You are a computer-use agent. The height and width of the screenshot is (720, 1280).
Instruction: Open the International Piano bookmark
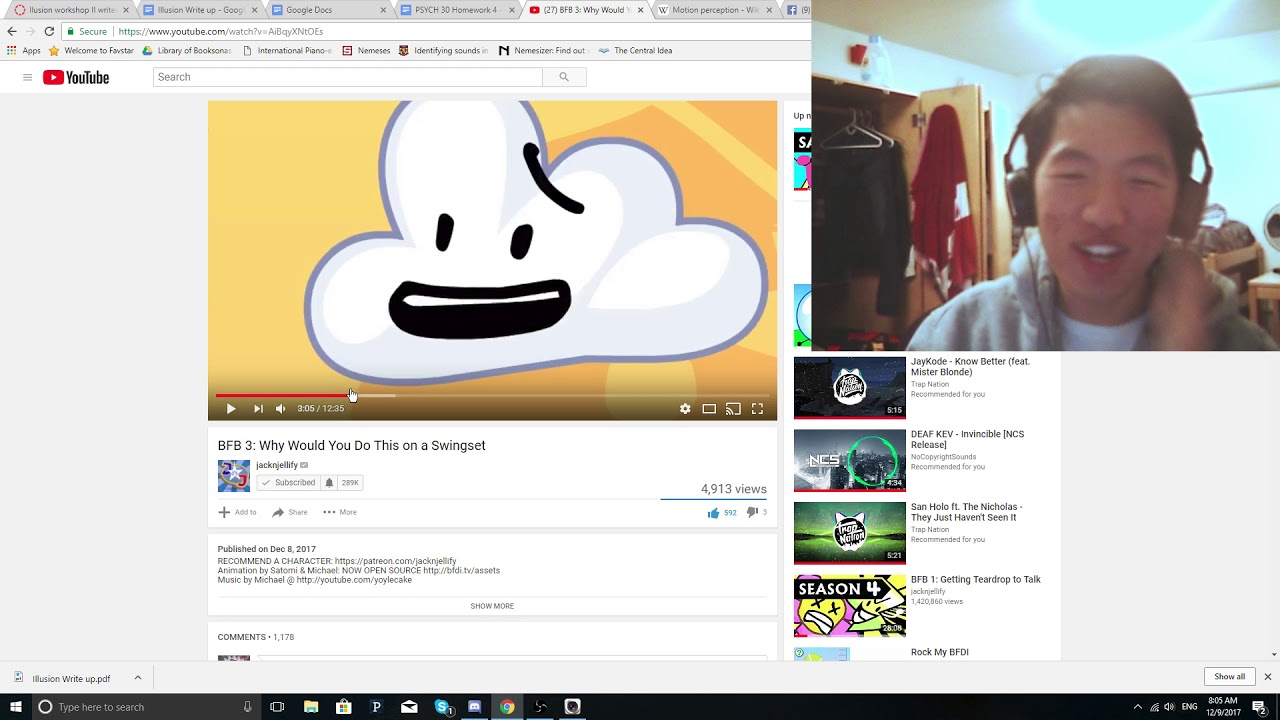point(287,50)
